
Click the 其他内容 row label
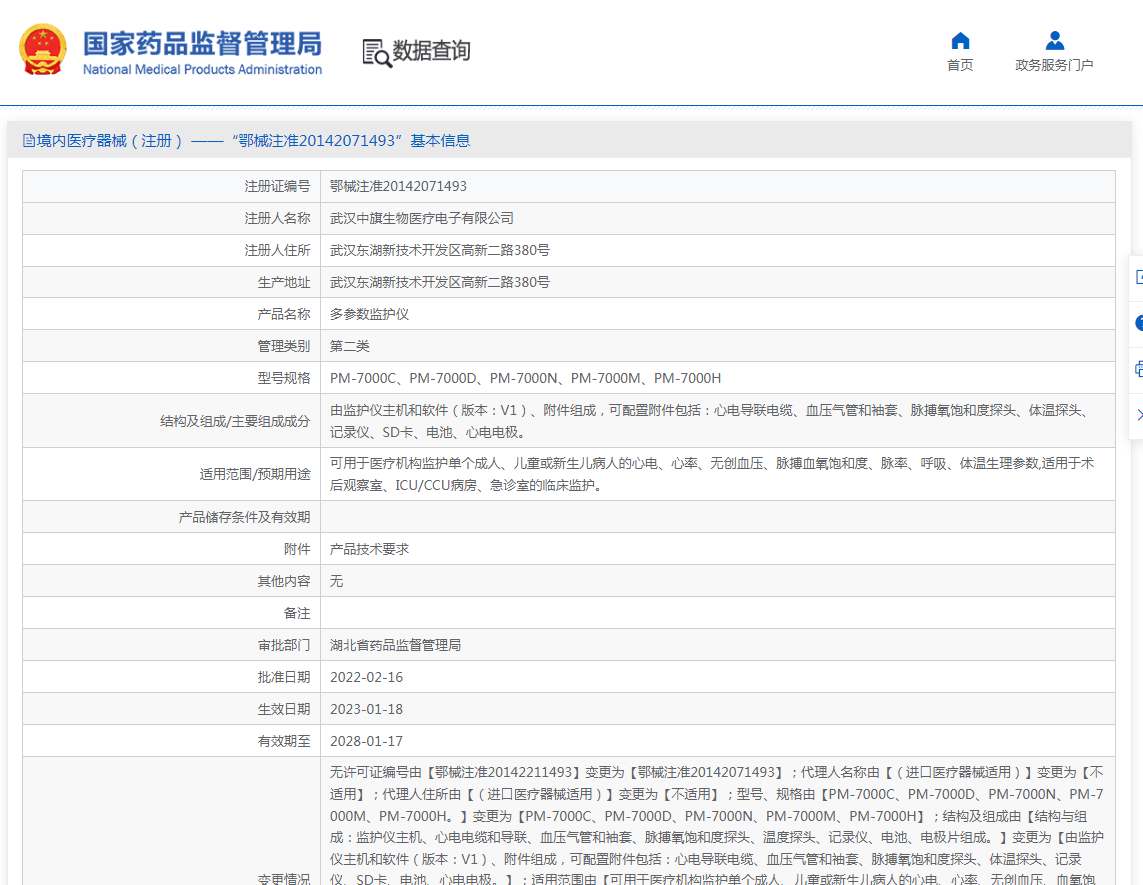tap(284, 582)
